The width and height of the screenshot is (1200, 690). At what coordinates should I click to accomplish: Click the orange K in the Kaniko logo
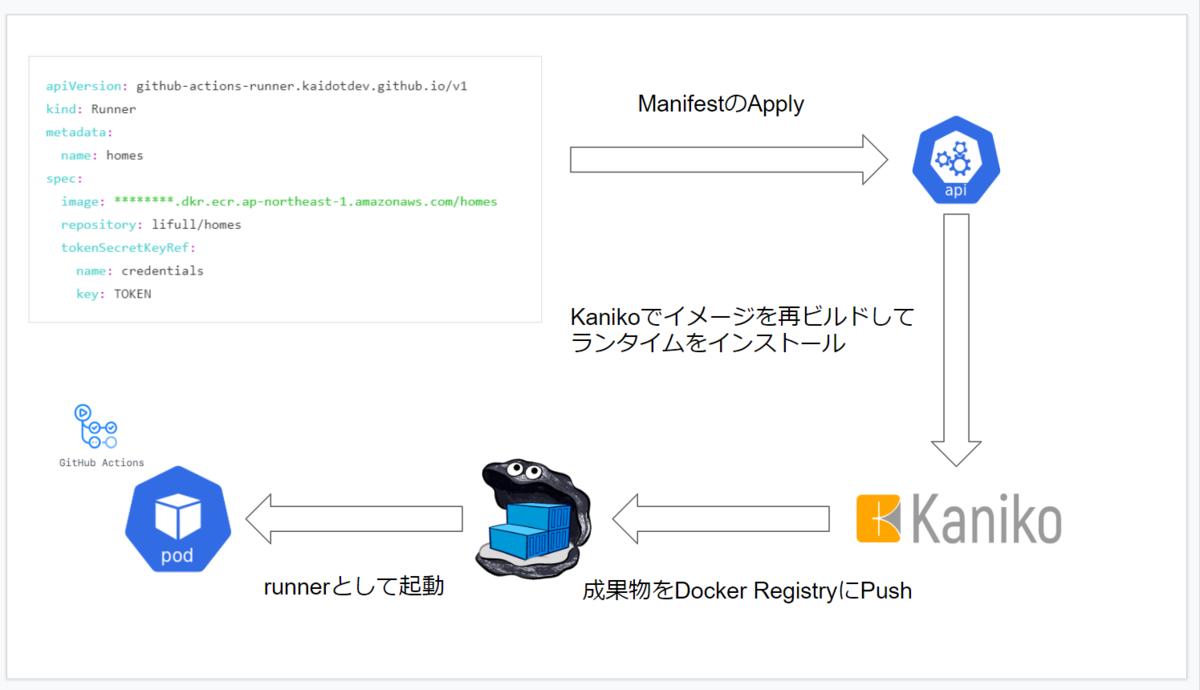877,517
